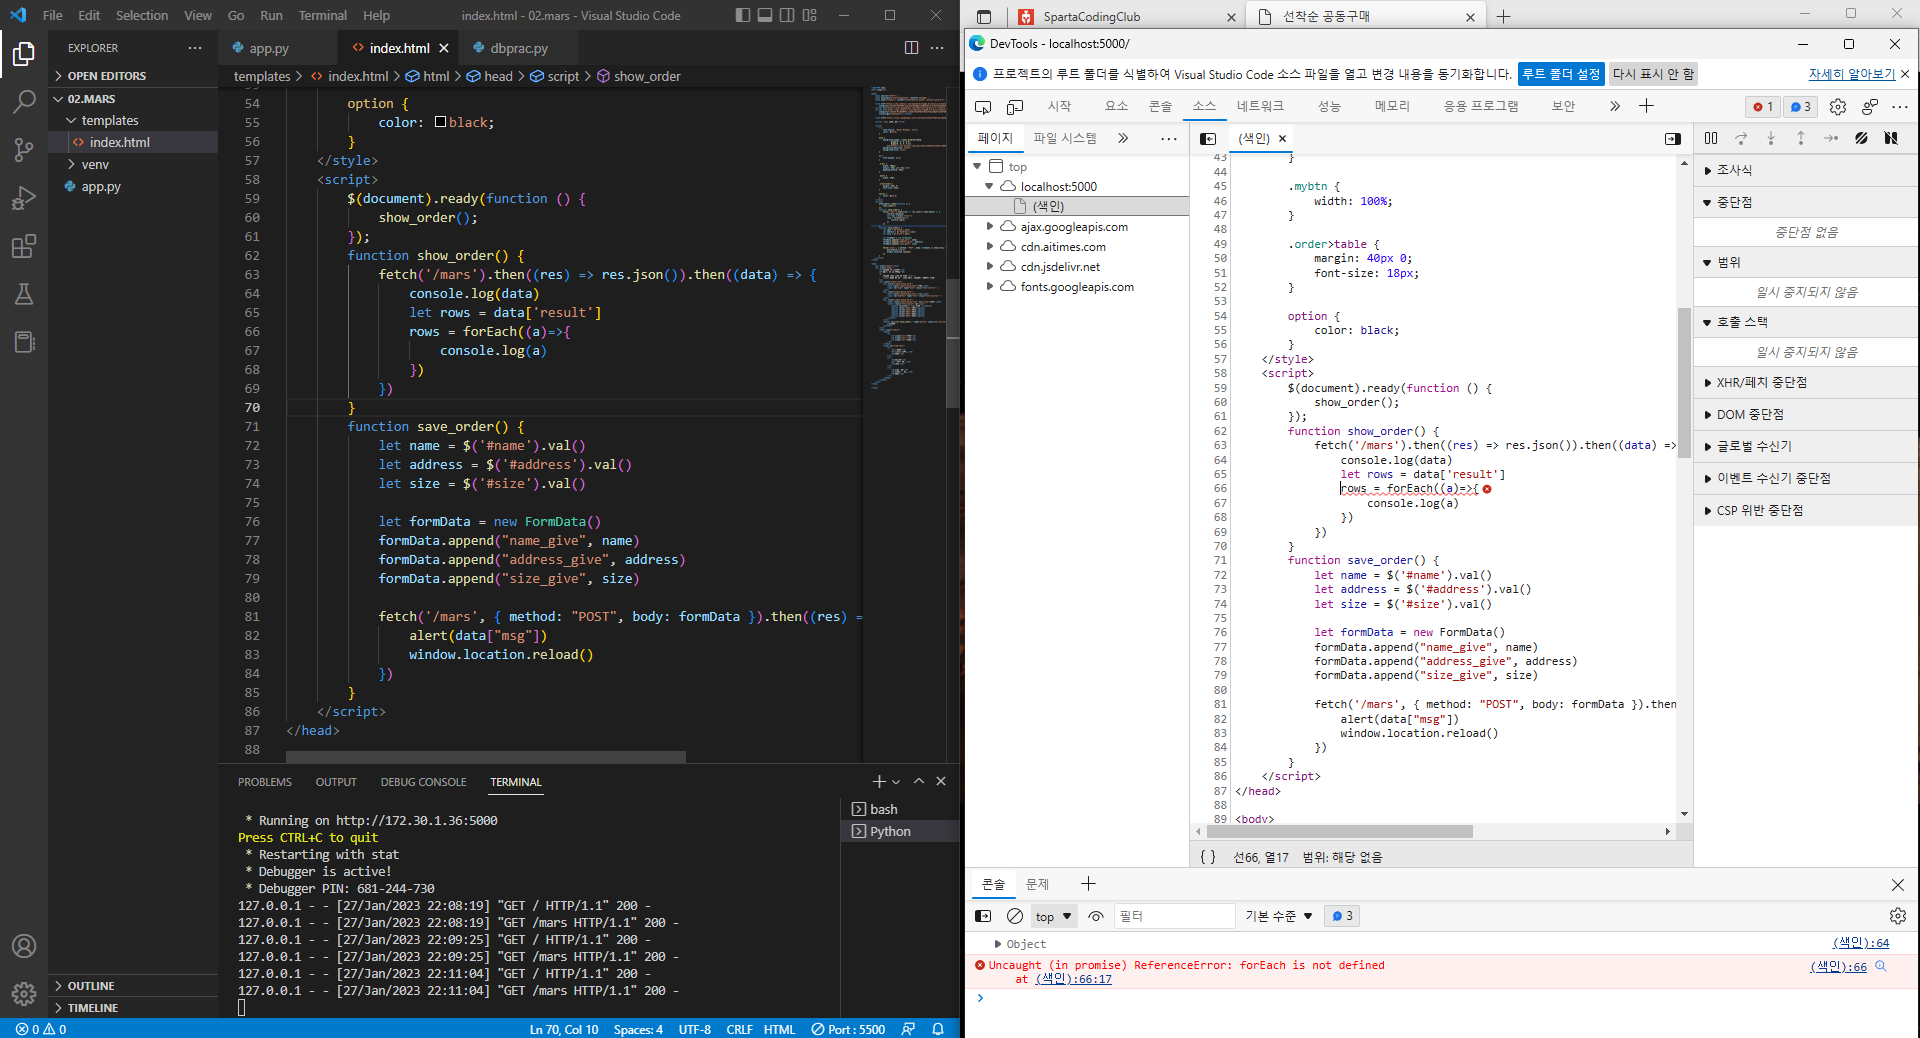Expand ajax.googleapis.com in sources tree
Viewport: 1920px width, 1038px height.
click(x=990, y=227)
